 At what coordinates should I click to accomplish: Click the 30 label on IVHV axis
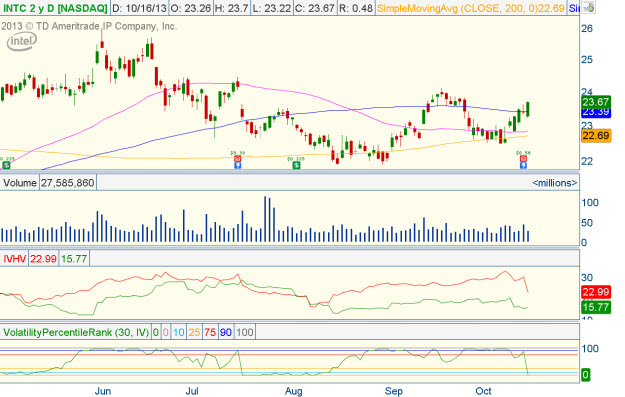click(x=587, y=277)
